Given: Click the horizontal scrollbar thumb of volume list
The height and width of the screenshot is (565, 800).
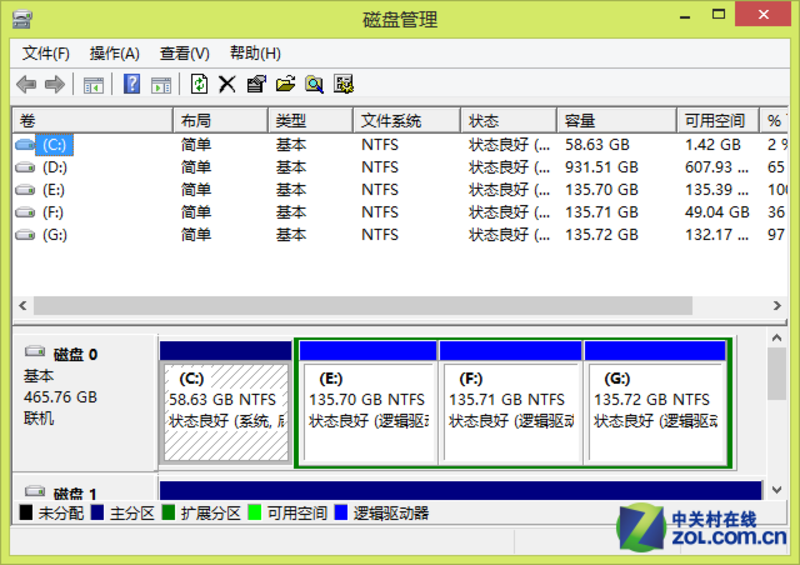Looking at the screenshot, I should tap(363, 306).
